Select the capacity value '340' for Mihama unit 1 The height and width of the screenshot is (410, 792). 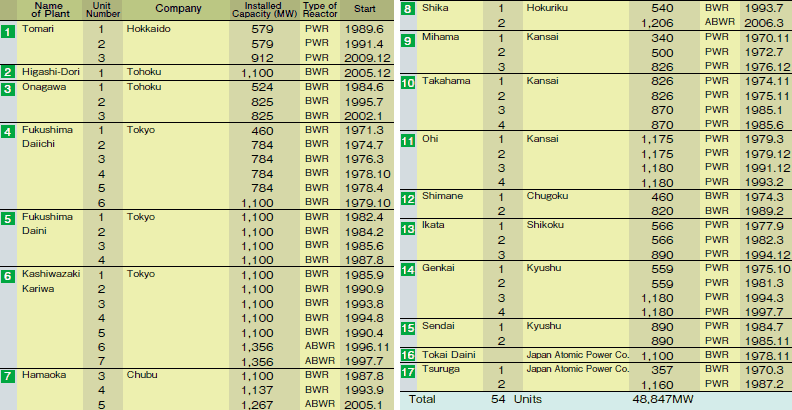tap(662, 38)
